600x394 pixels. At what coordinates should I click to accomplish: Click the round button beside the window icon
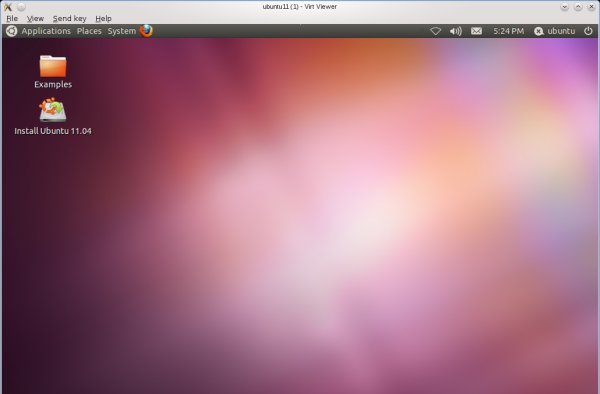[x=21, y=7]
